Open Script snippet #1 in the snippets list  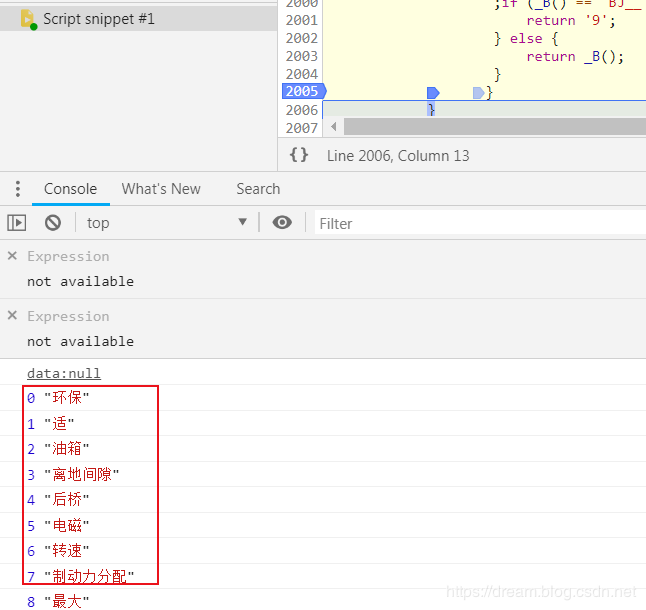coord(138,19)
